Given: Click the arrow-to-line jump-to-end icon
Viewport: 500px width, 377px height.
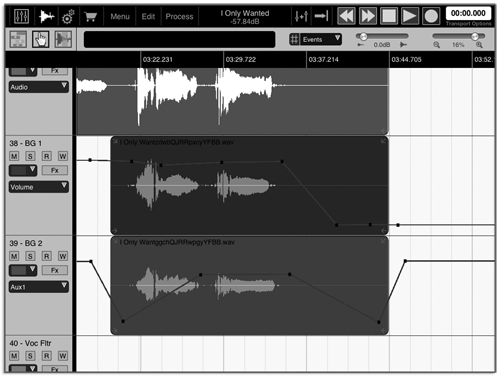Looking at the screenshot, I should (321, 16).
